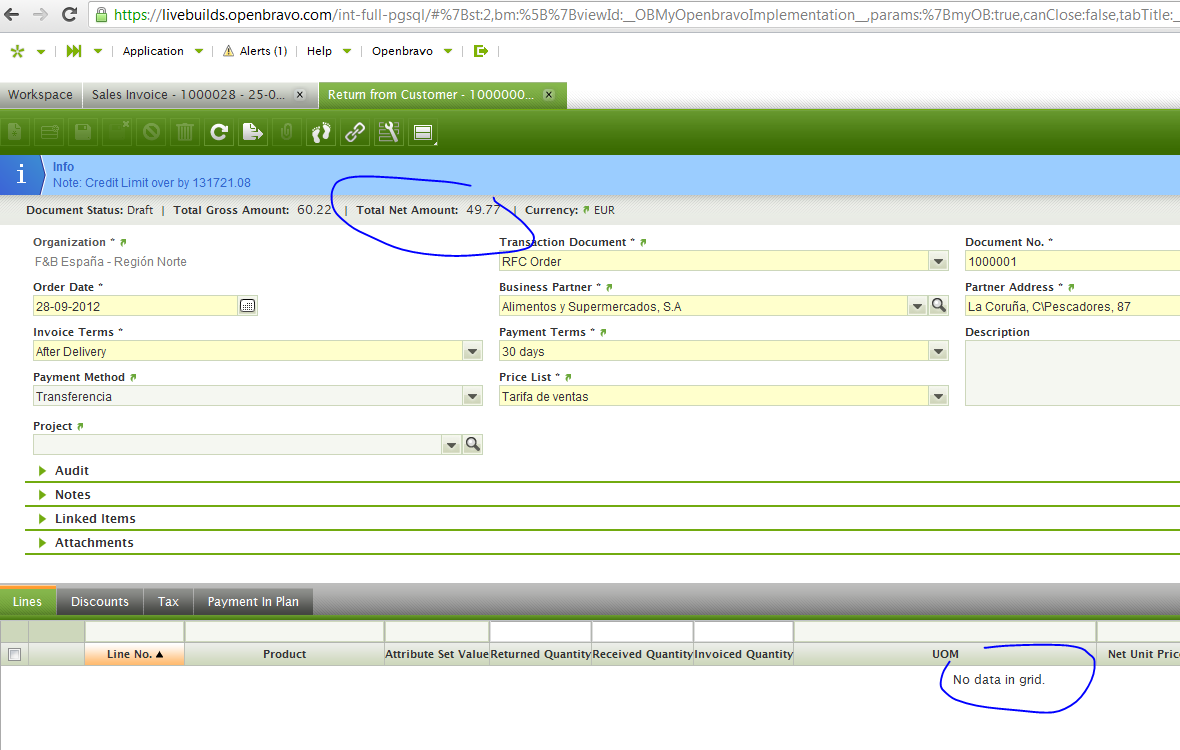Open the Help menu
The image size is (1180, 750).
click(329, 51)
